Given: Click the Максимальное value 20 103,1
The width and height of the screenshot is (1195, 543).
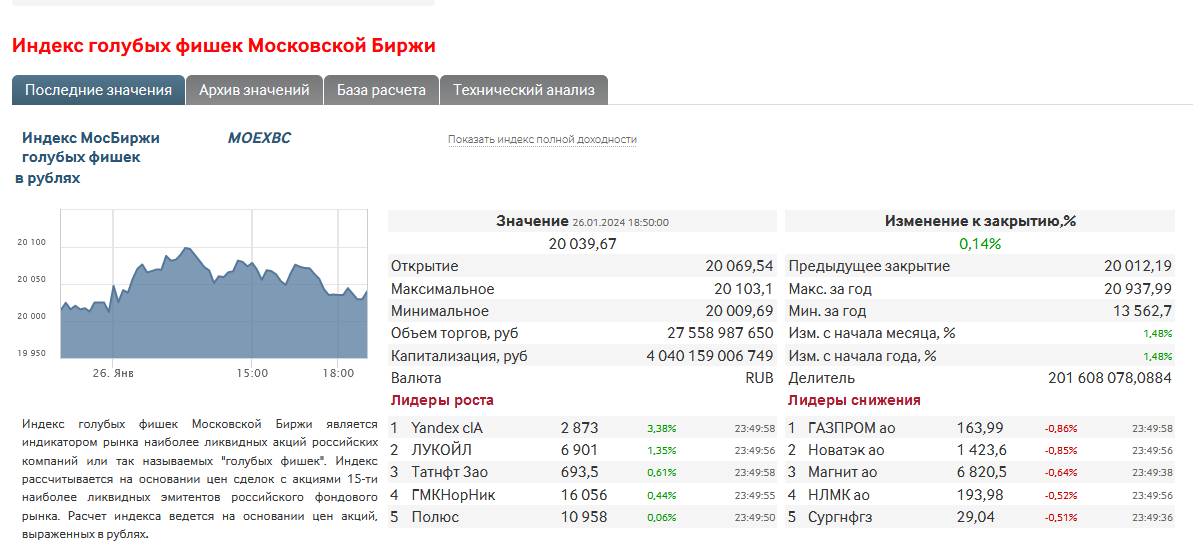Looking at the screenshot, I should [x=743, y=289].
